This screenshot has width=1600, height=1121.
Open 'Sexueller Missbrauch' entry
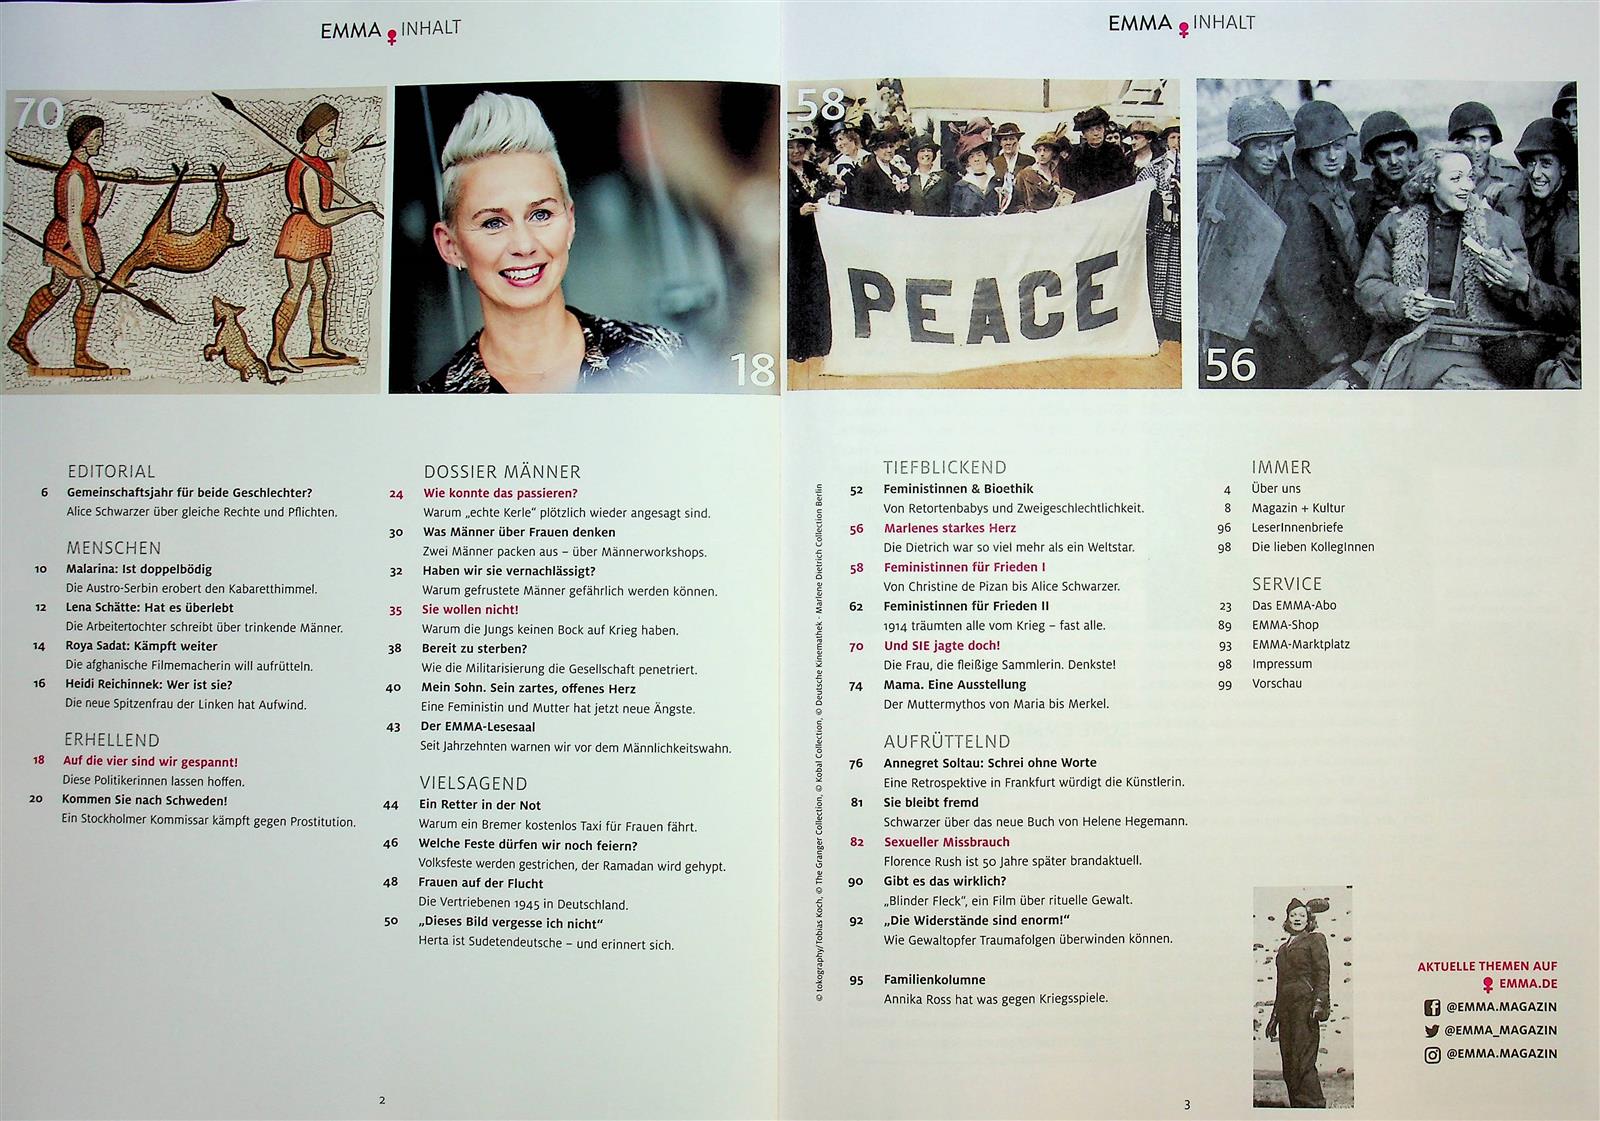[947, 842]
